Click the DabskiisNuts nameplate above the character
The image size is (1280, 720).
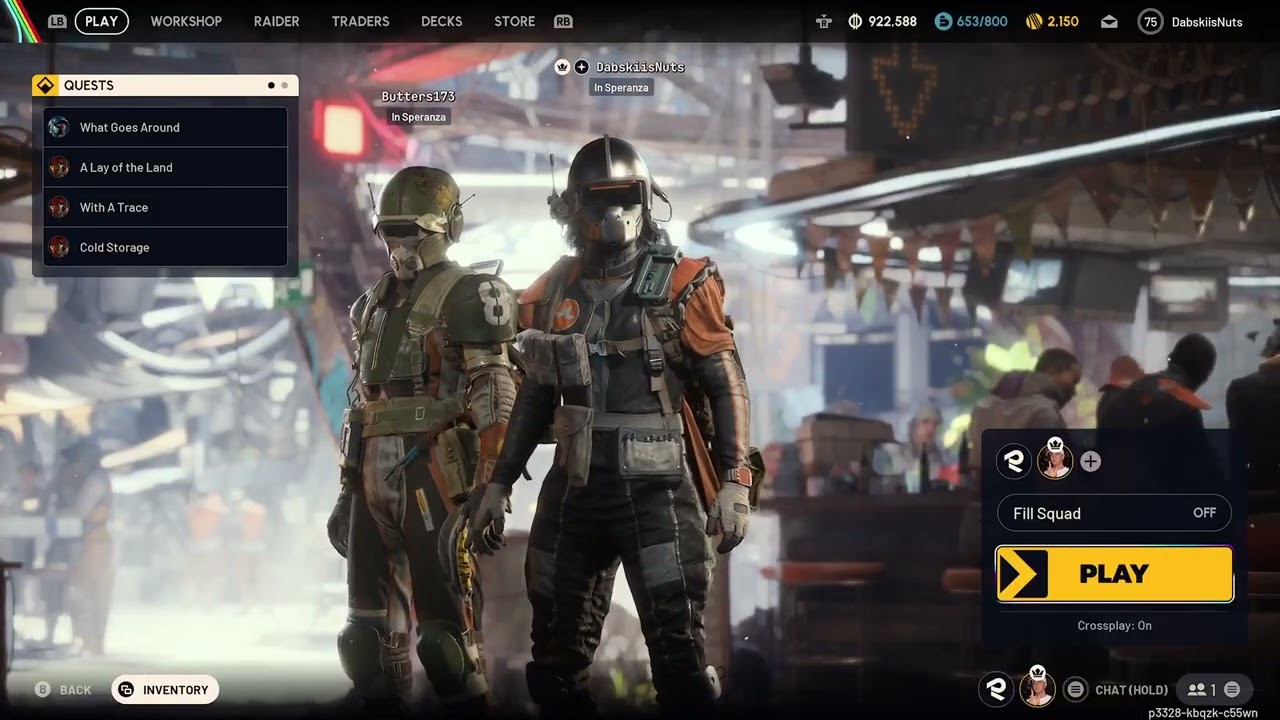click(640, 67)
